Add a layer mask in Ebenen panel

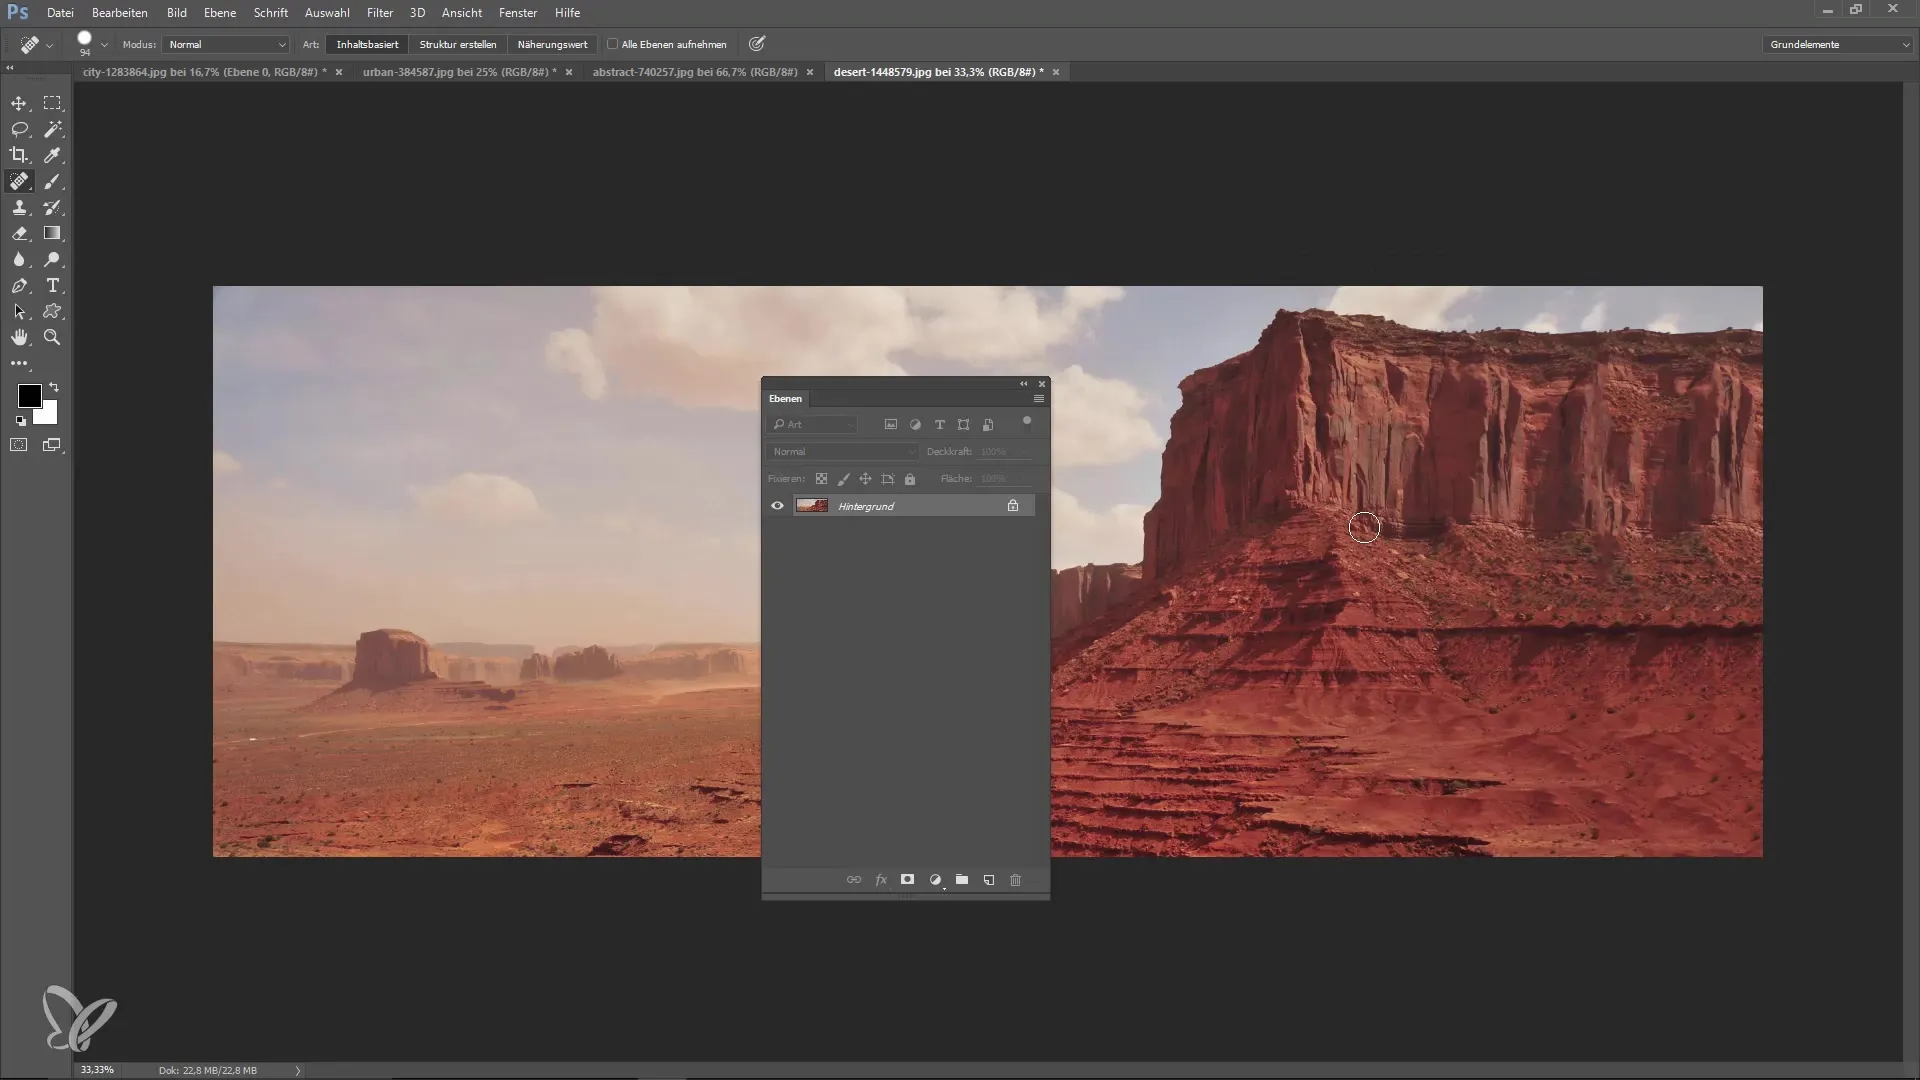[907, 880]
